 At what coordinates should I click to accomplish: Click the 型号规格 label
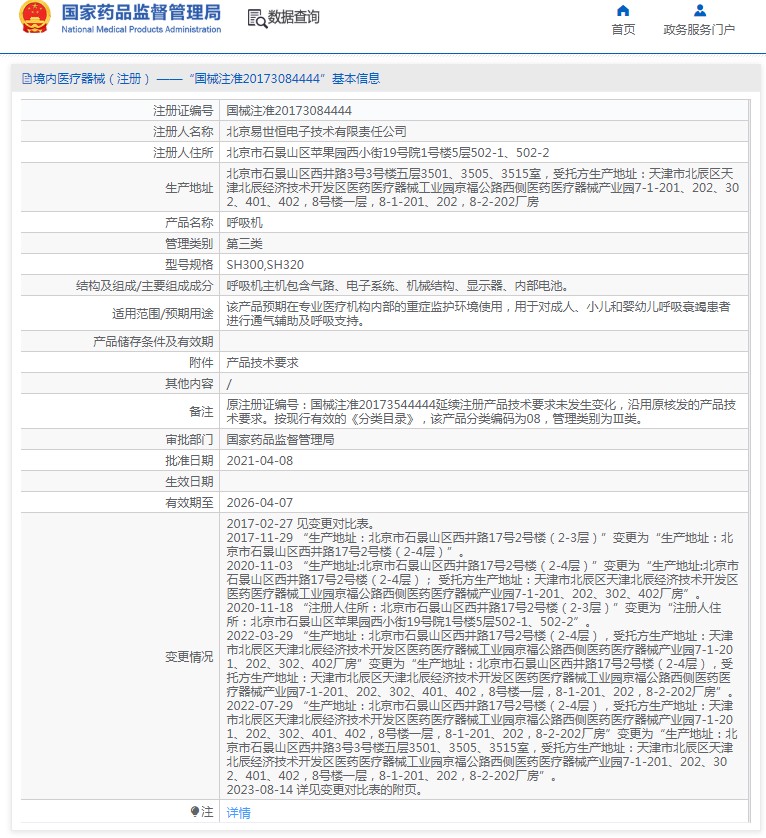[189, 265]
